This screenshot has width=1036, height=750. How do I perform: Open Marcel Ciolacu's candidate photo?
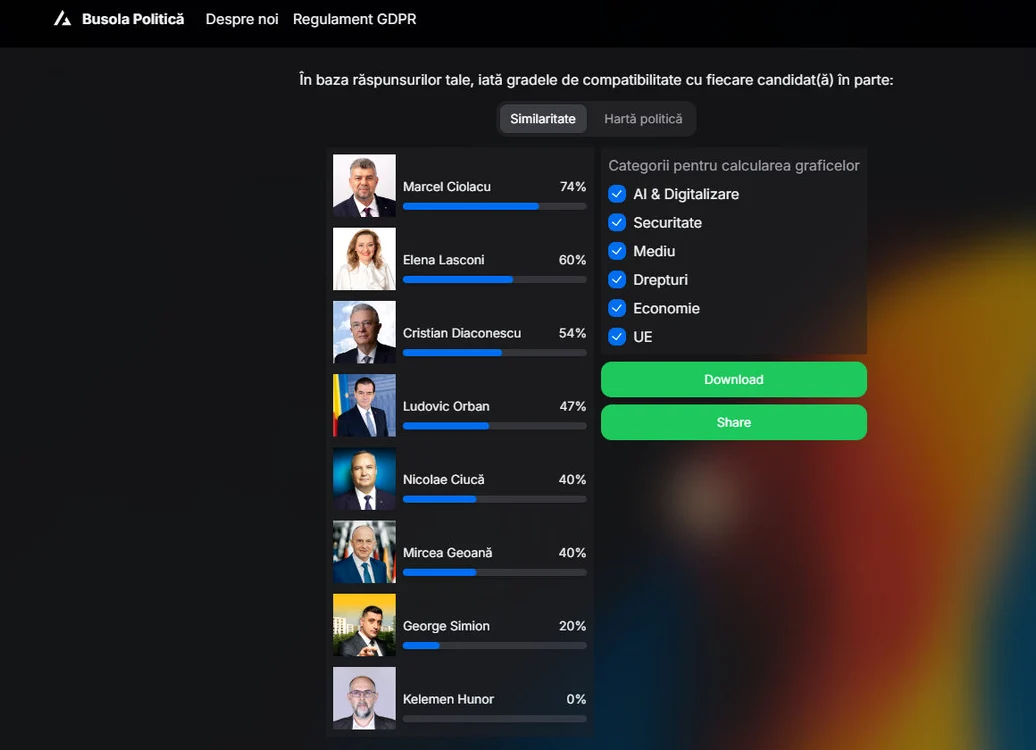click(364, 186)
